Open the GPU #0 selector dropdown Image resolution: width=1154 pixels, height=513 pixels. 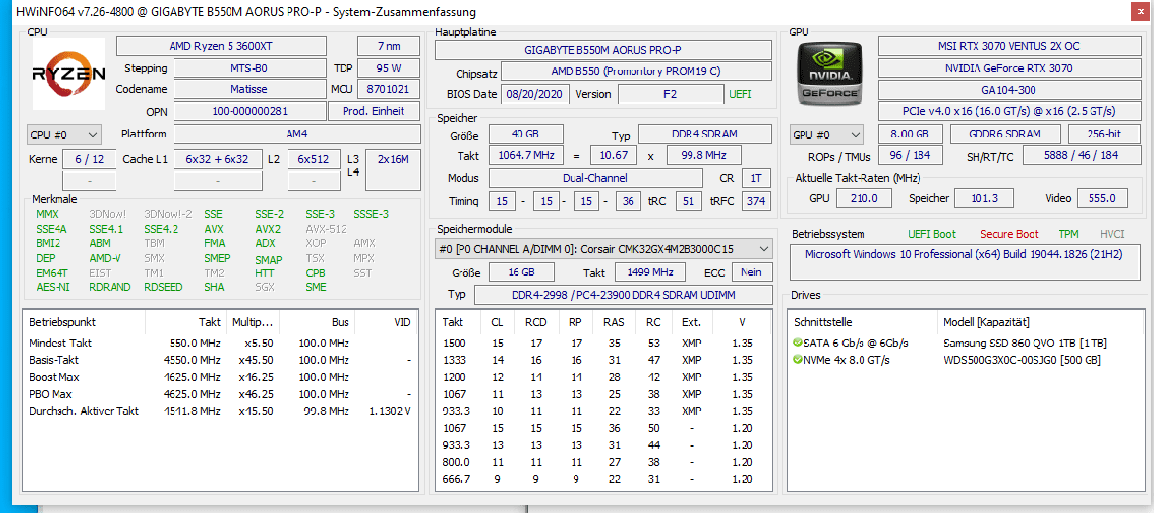tap(826, 135)
